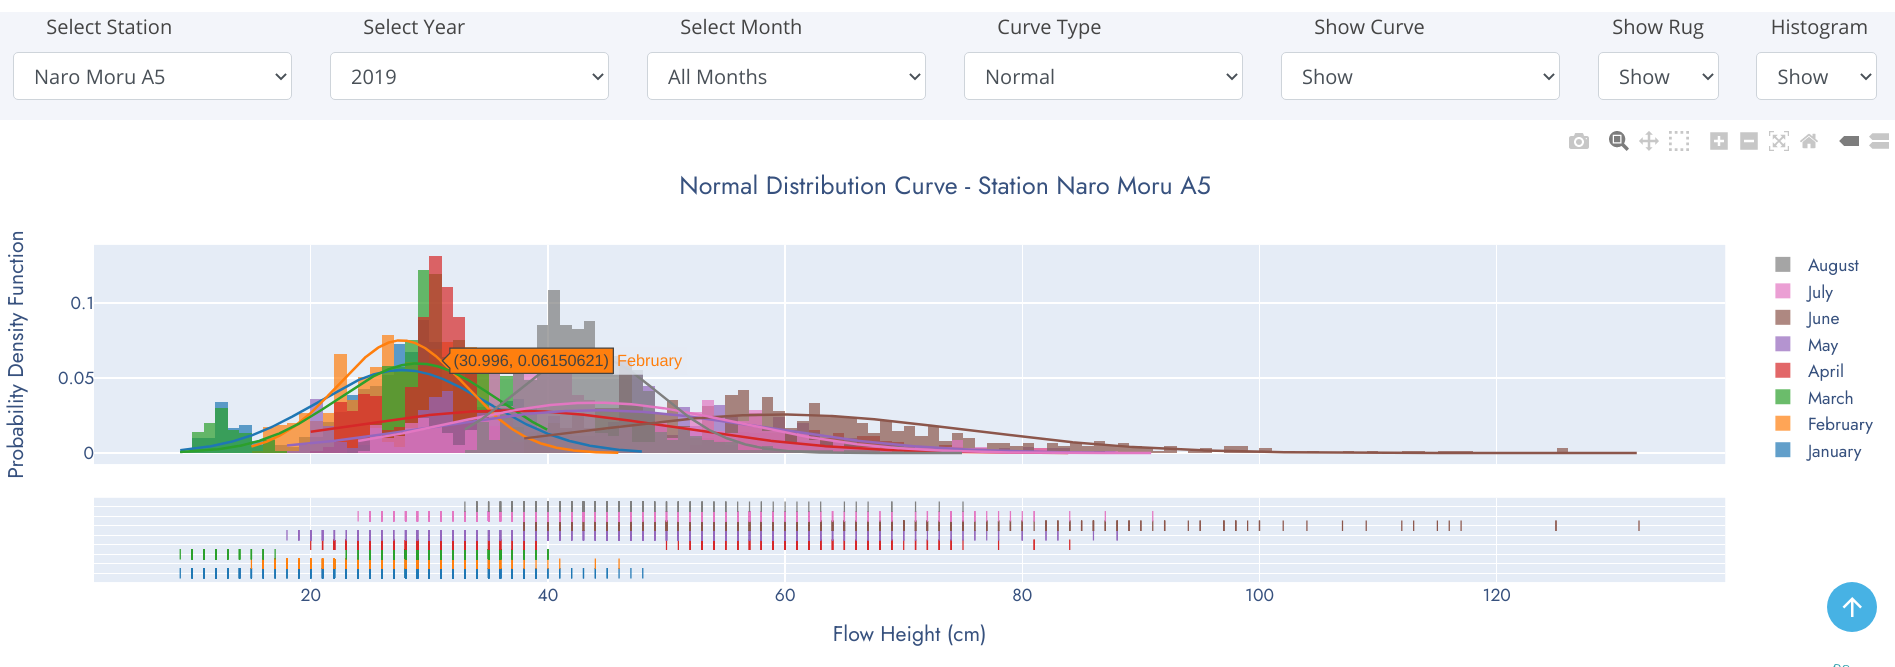This screenshot has width=1895, height=667.
Task: Download plot as PNG camera icon
Action: 1579,141
